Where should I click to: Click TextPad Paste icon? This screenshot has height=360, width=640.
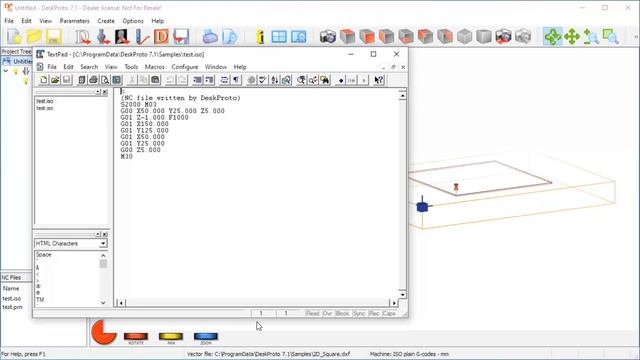(x=155, y=80)
